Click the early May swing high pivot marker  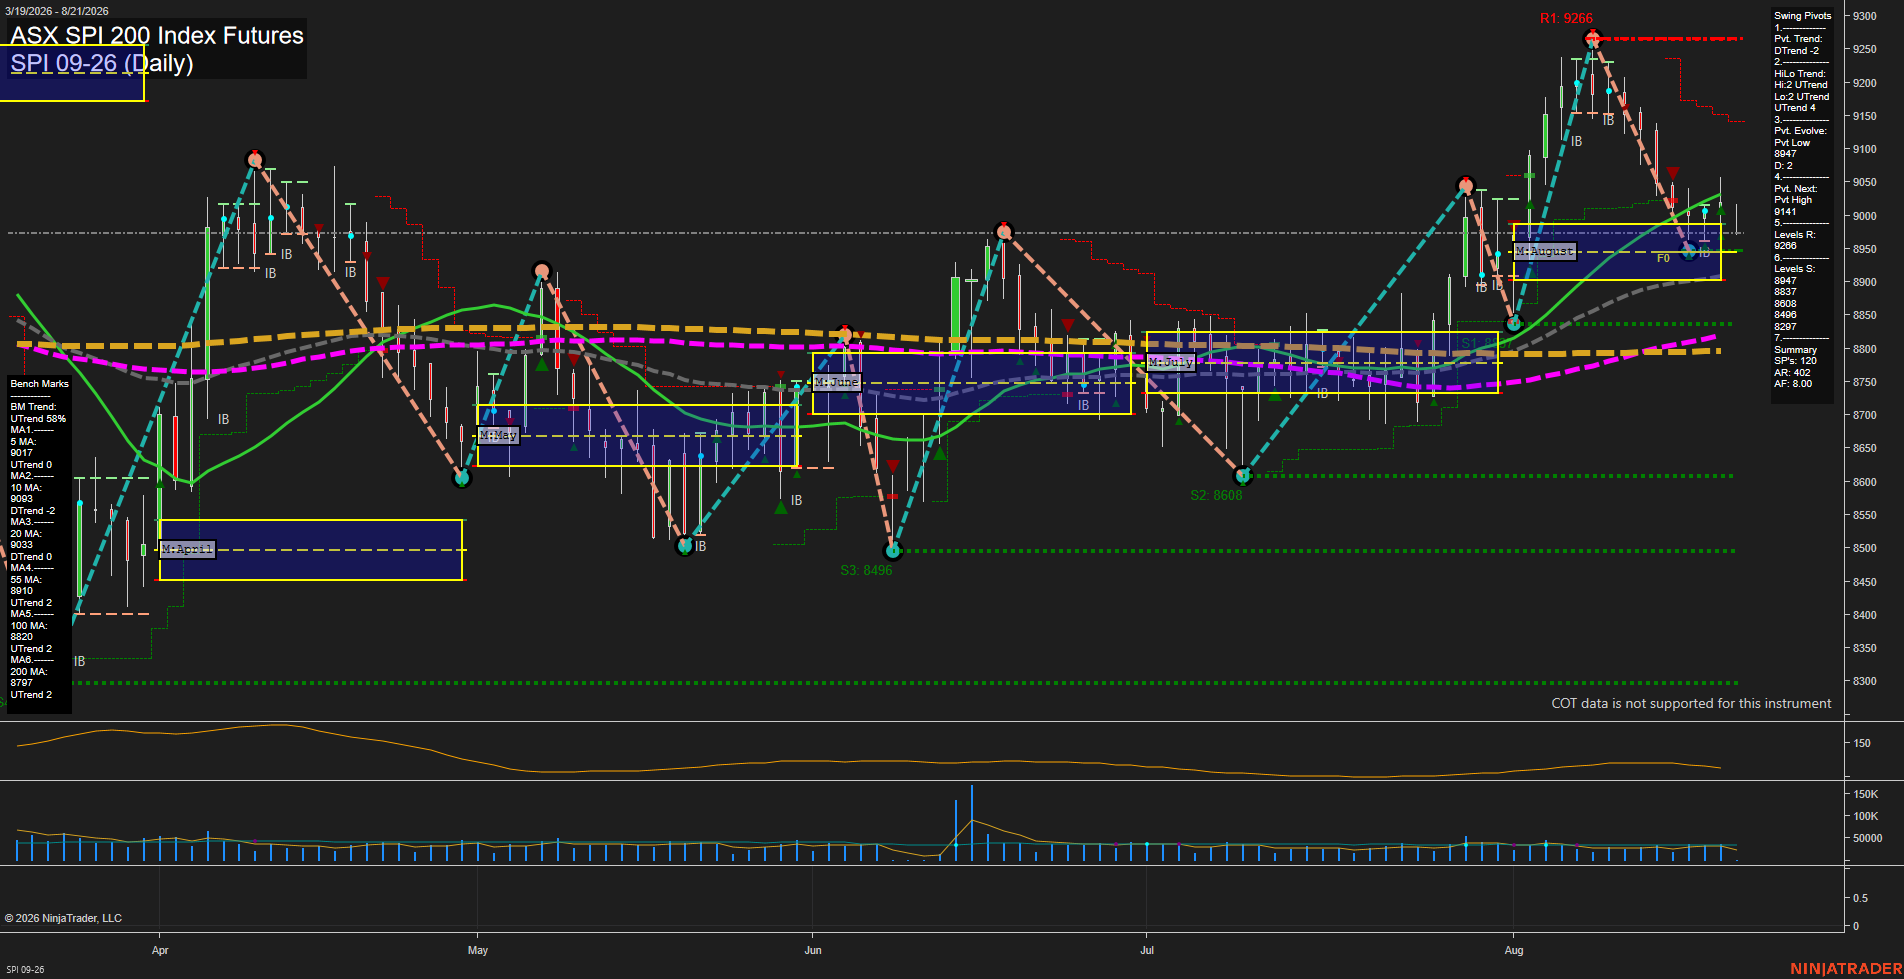click(541, 270)
